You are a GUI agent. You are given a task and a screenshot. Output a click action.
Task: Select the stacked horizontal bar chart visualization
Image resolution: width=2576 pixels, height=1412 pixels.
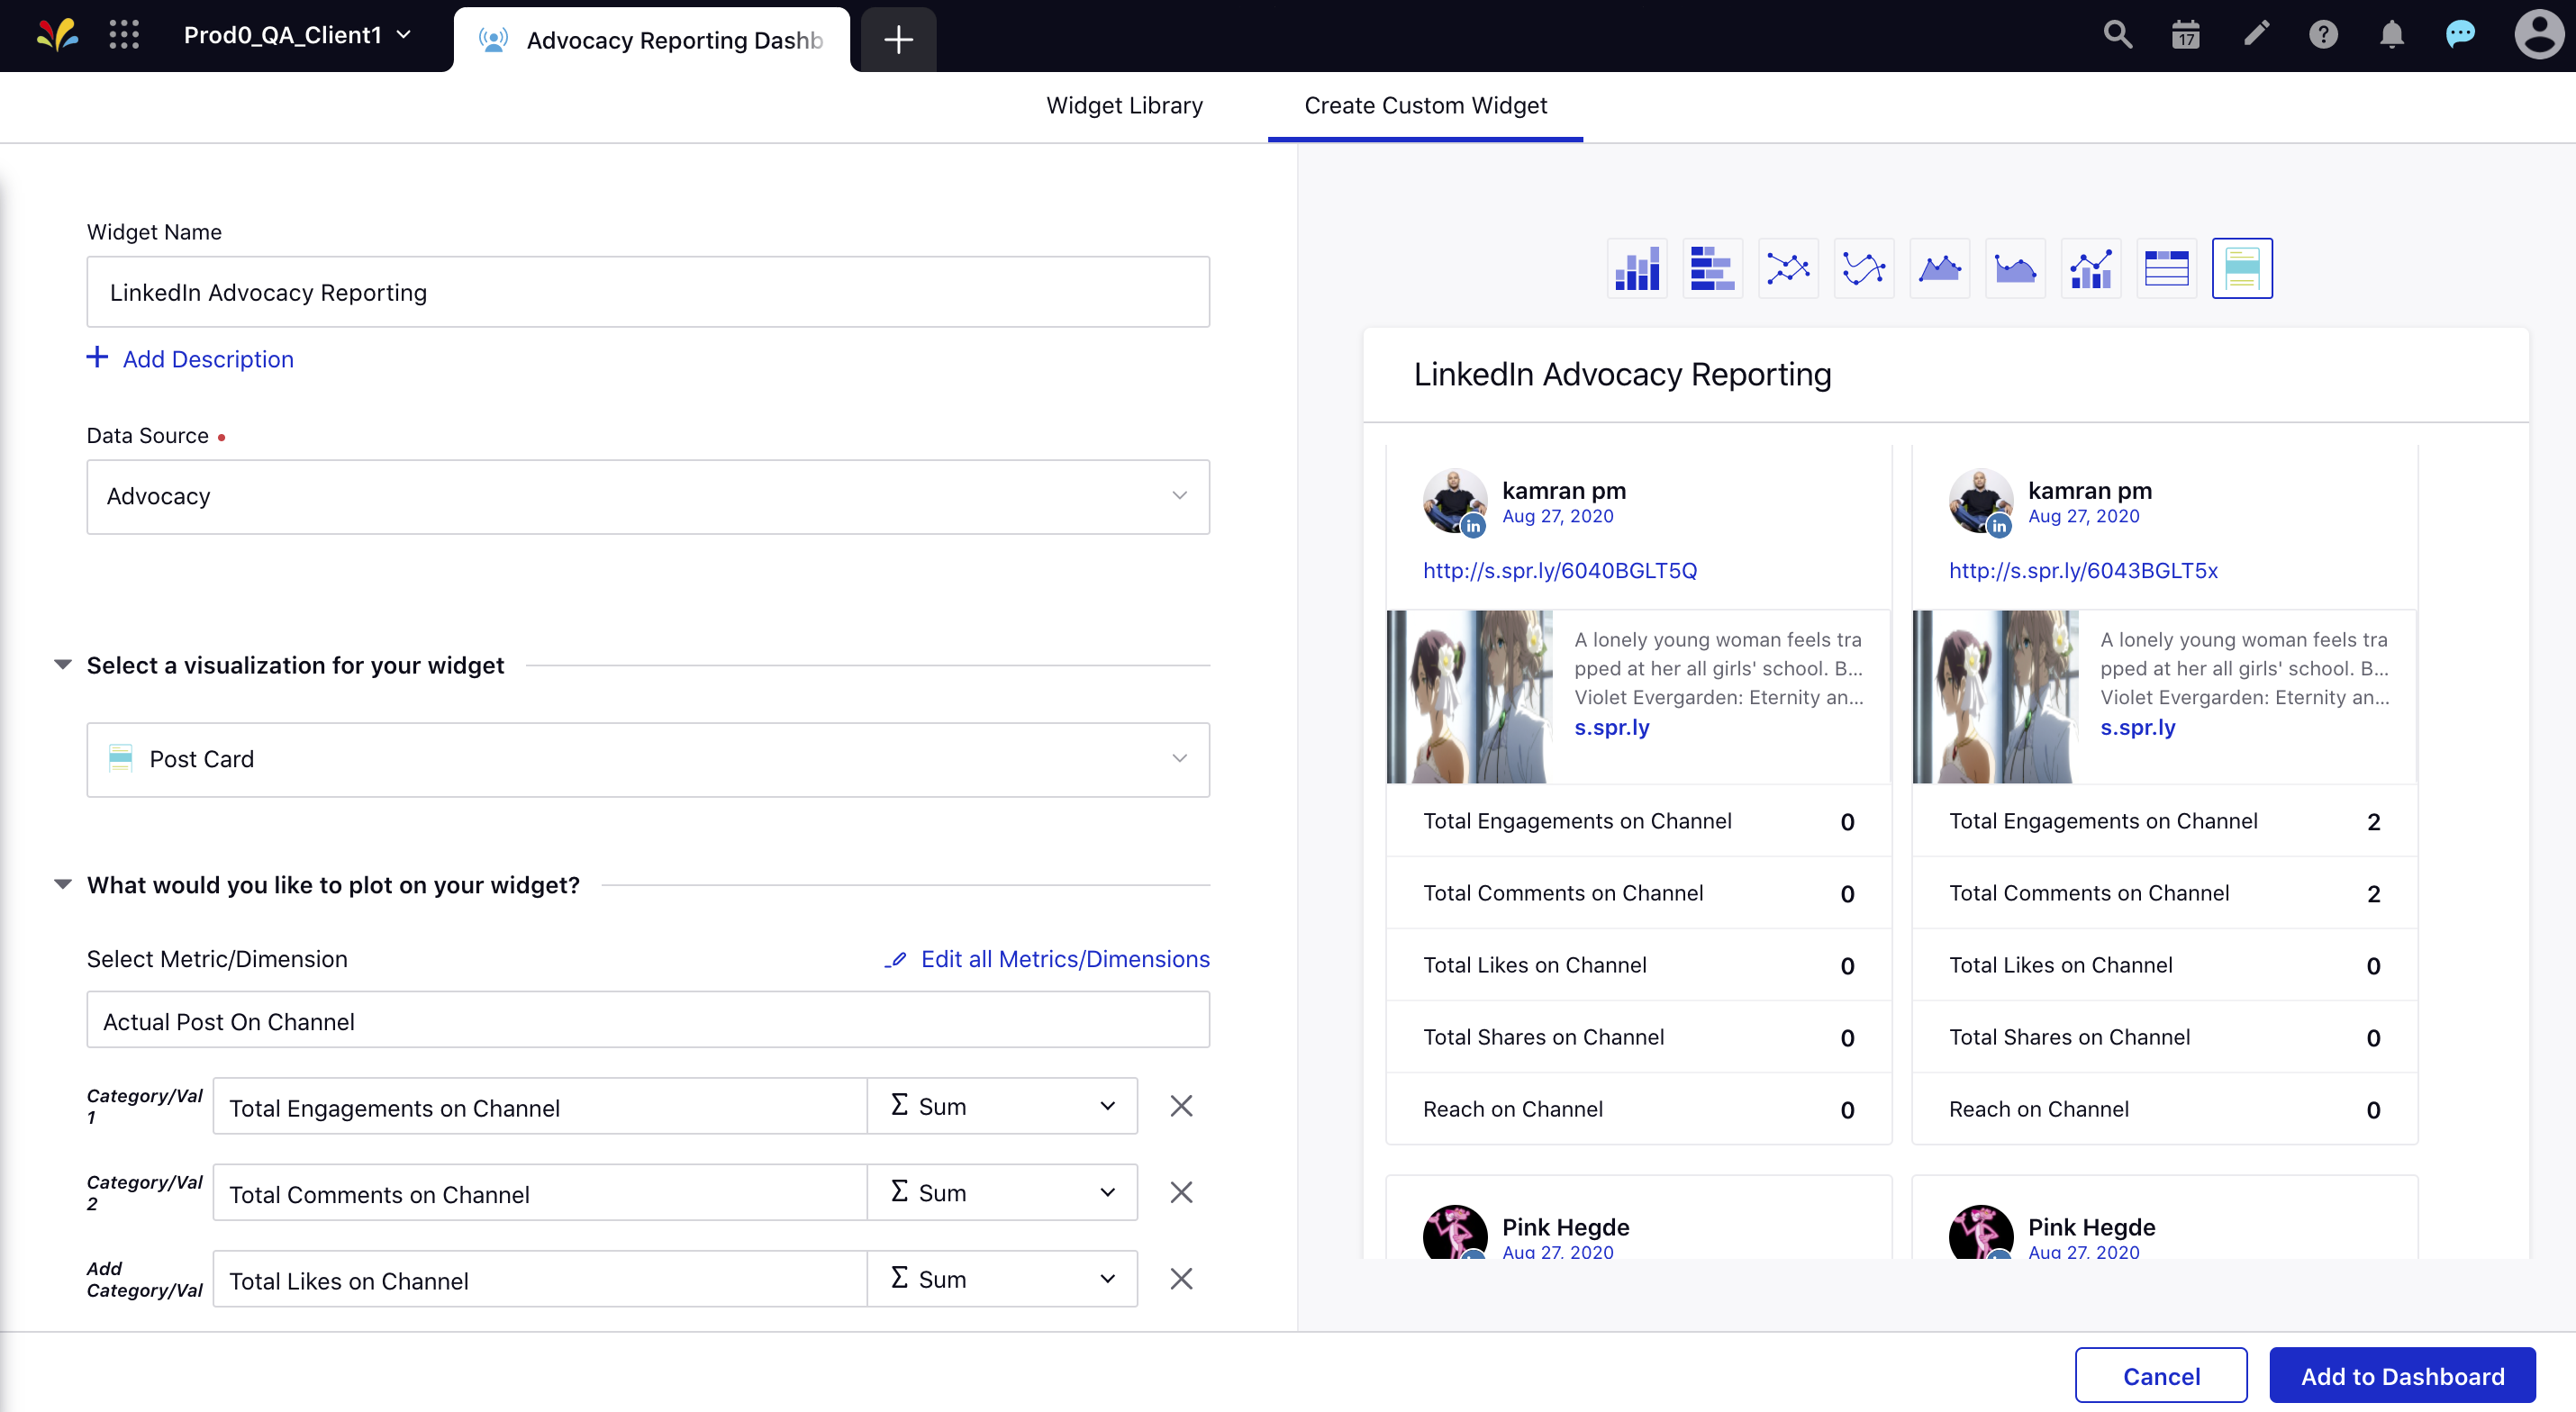point(1712,268)
